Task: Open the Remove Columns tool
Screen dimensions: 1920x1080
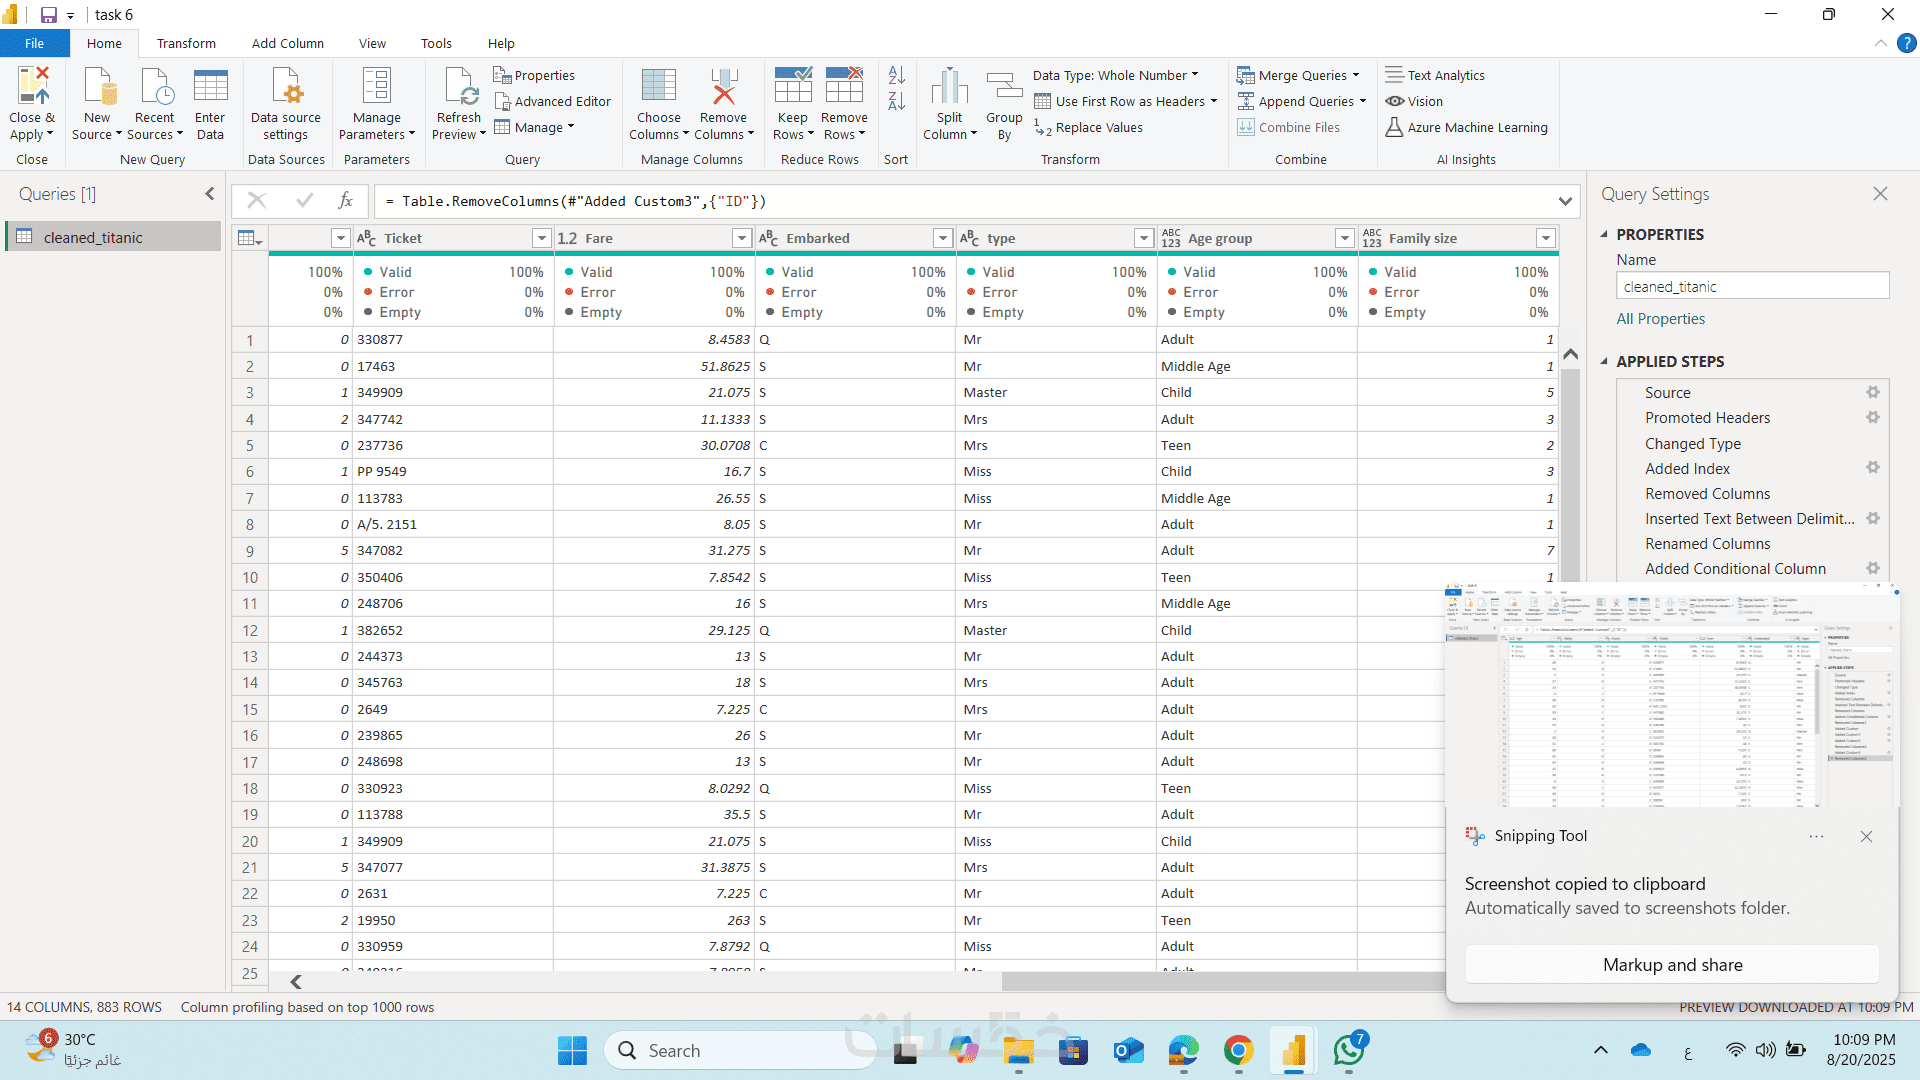Action: [x=723, y=88]
